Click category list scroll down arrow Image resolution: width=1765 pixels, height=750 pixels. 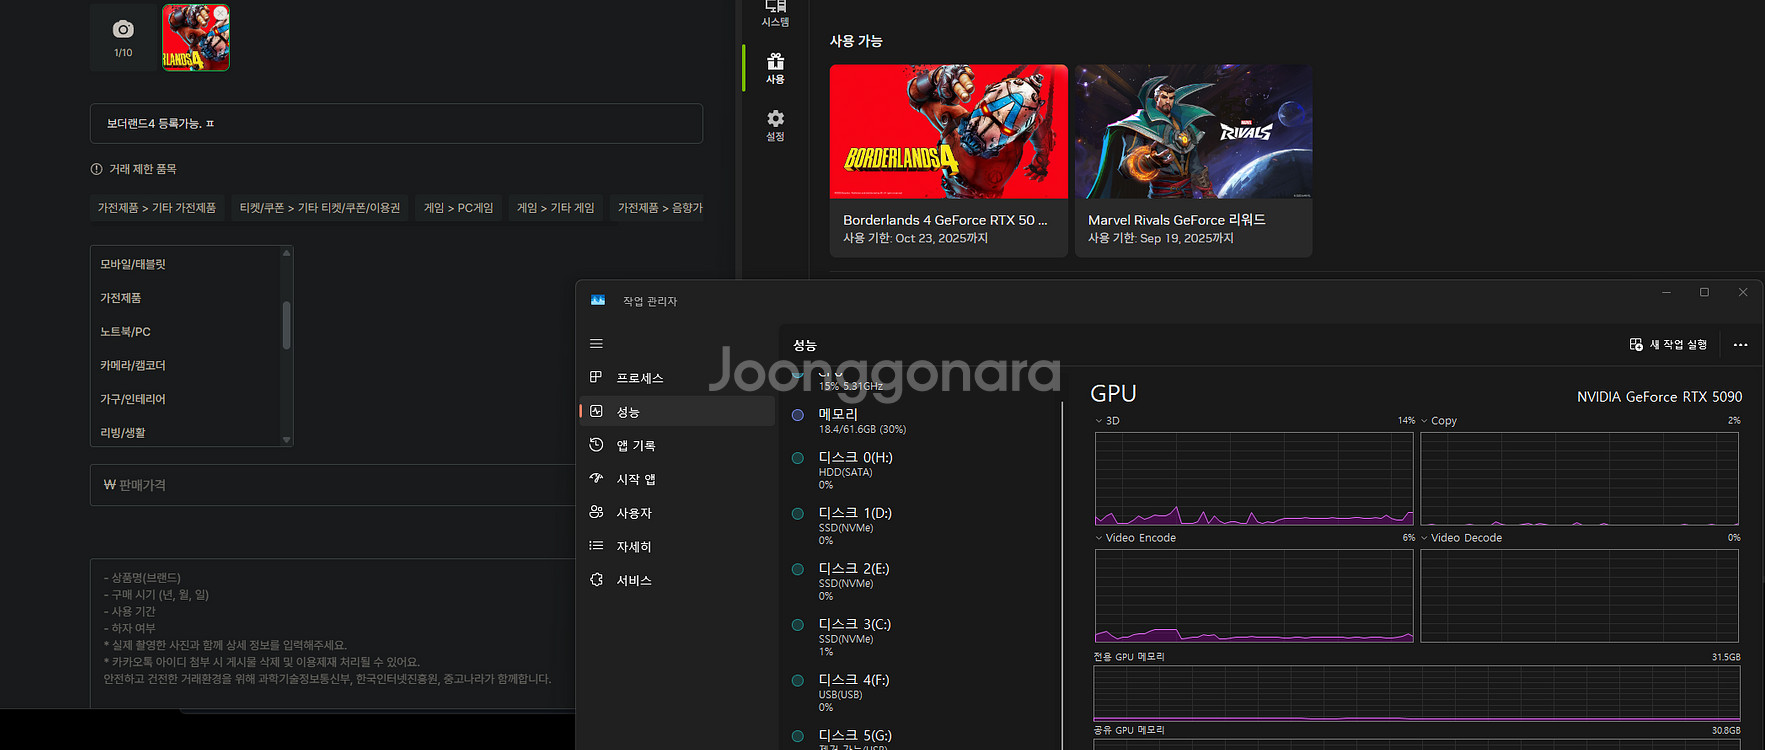[x=286, y=439]
